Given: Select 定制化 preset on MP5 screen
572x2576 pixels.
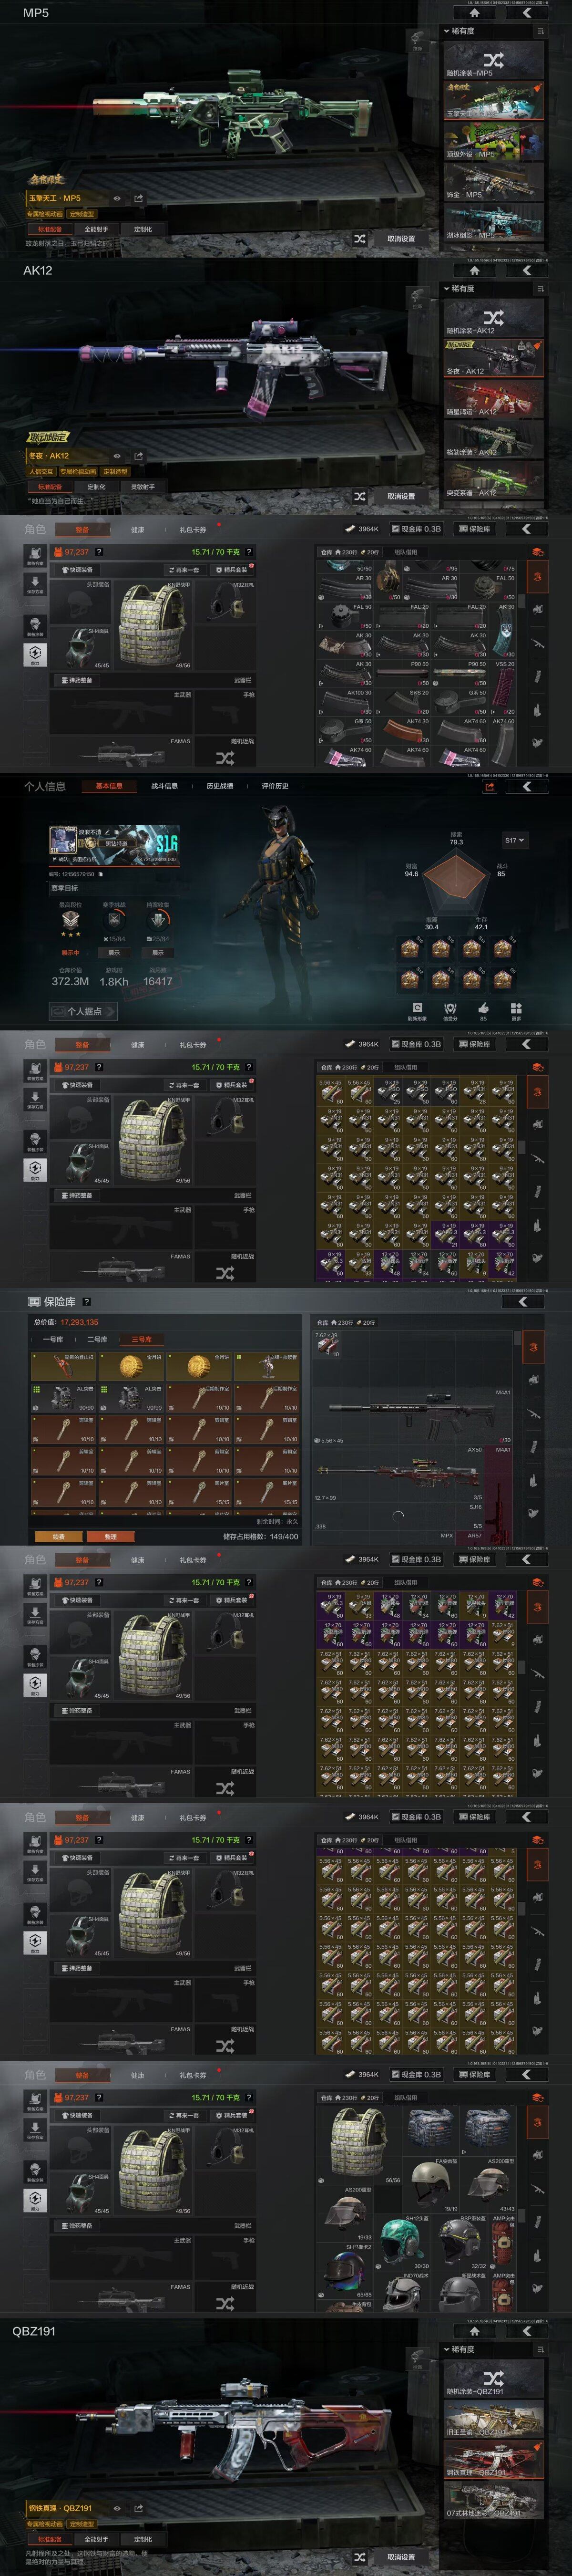Looking at the screenshot, I should coord(143,229).
